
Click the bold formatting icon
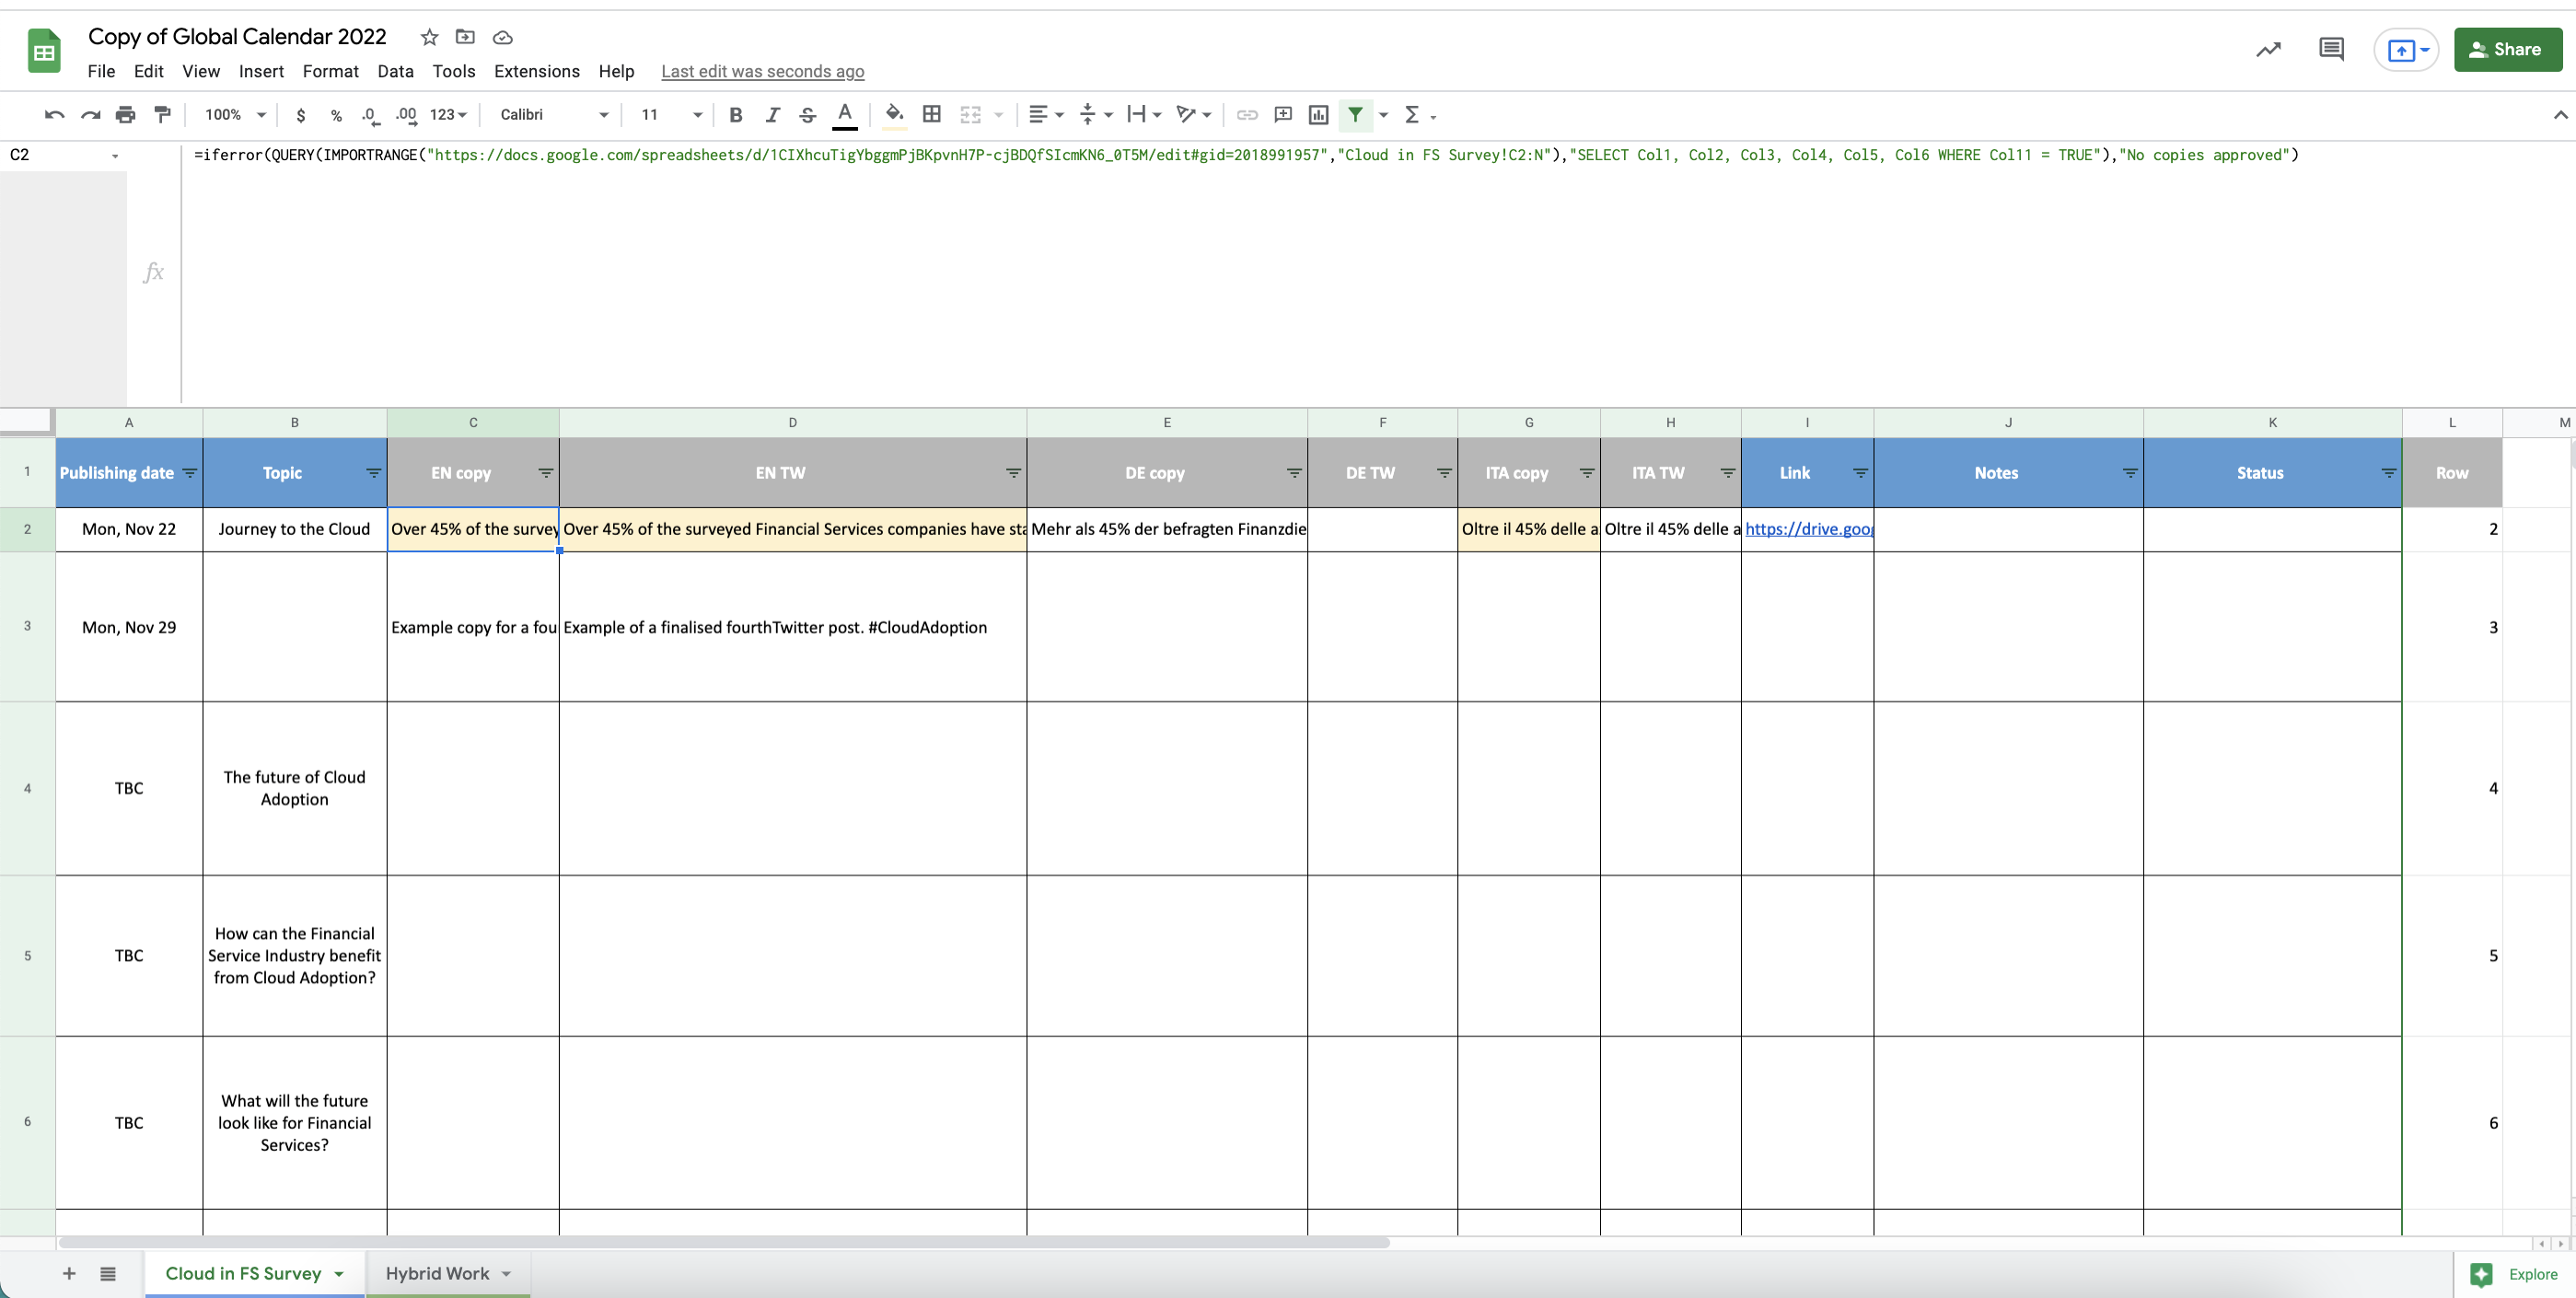pyautogui.click(x=735, y=112)
